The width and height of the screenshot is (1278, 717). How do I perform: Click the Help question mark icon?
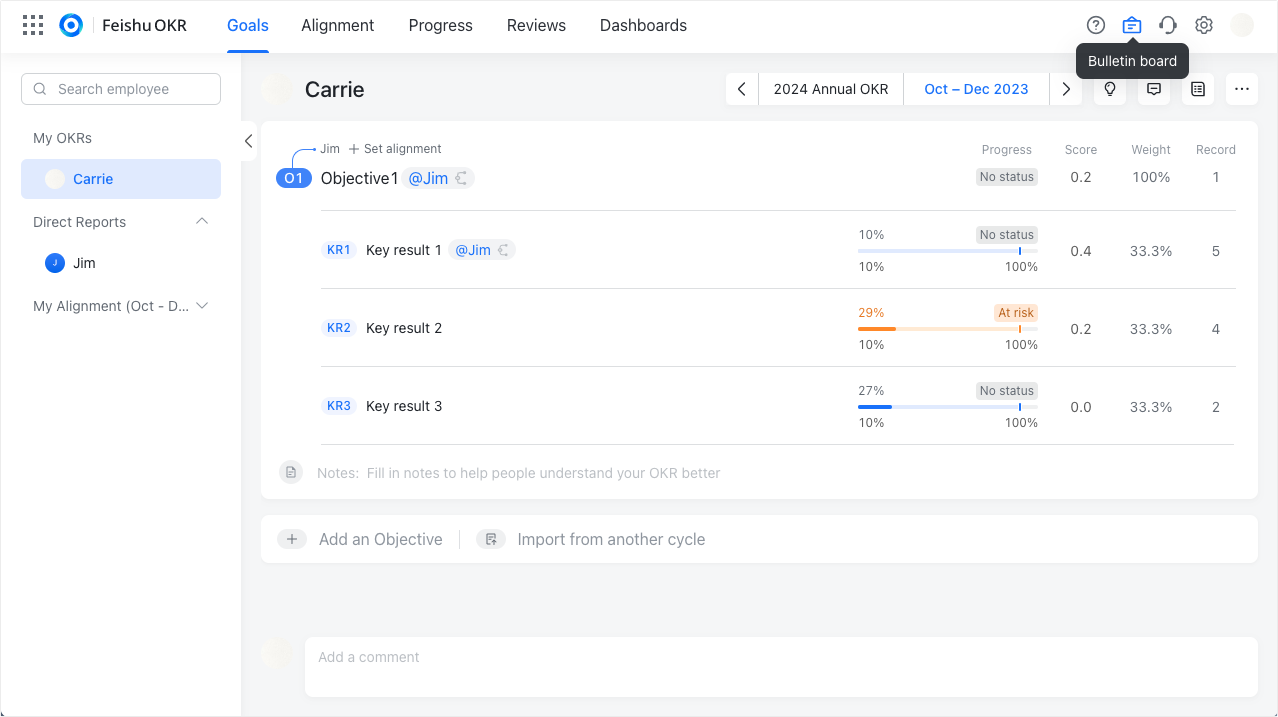pyautogui.click(x=1095, y=25)
